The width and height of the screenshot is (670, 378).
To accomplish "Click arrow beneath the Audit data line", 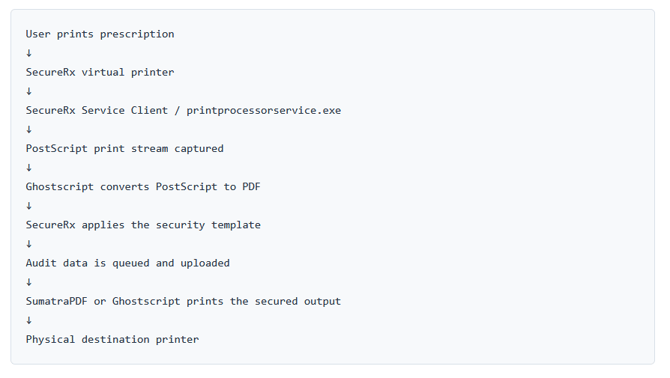I will [x=29, y=282].
